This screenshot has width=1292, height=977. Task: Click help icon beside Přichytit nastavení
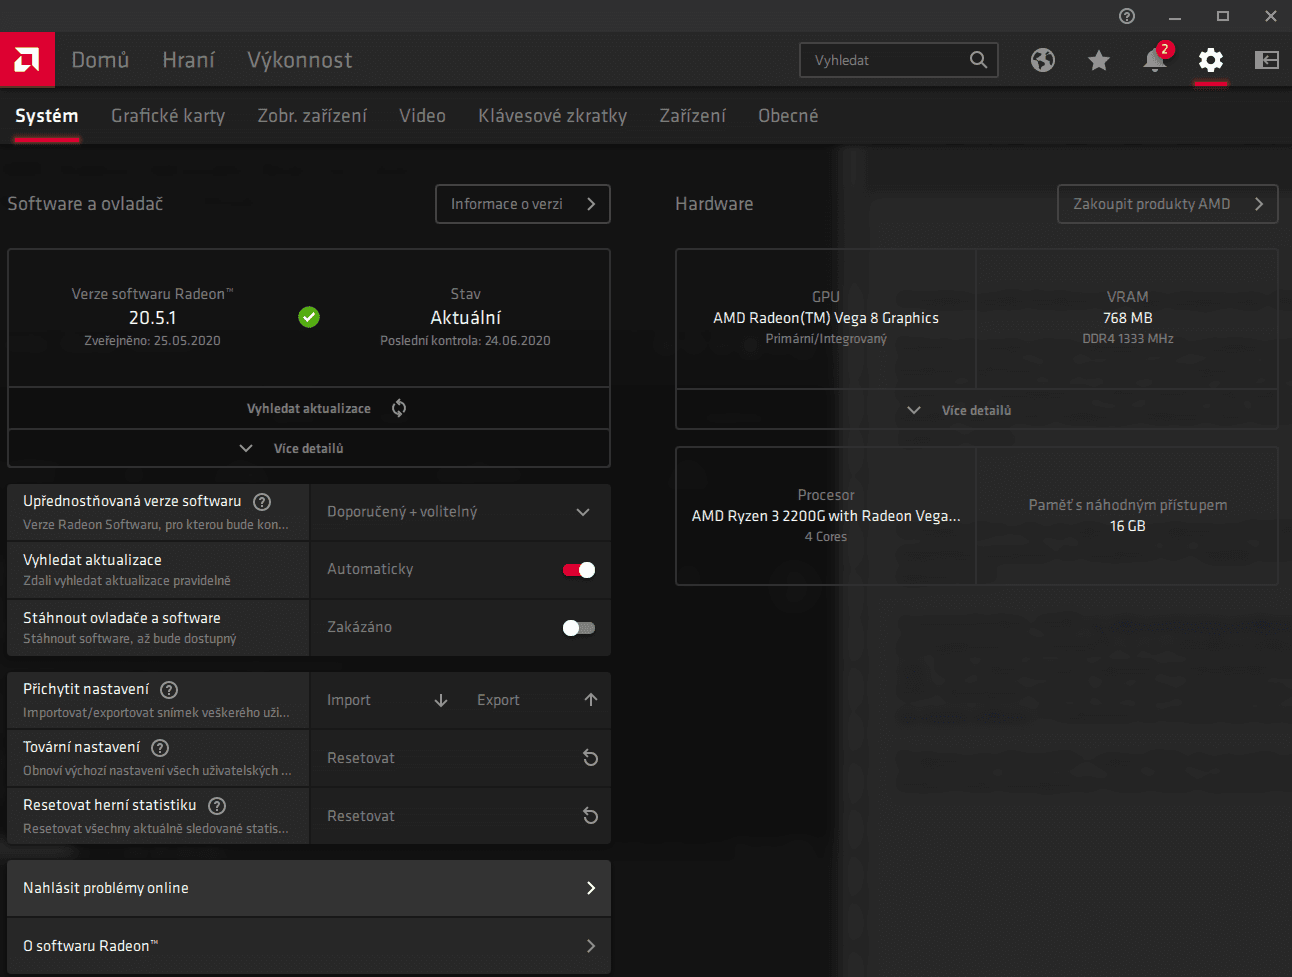tap(169, 690)
